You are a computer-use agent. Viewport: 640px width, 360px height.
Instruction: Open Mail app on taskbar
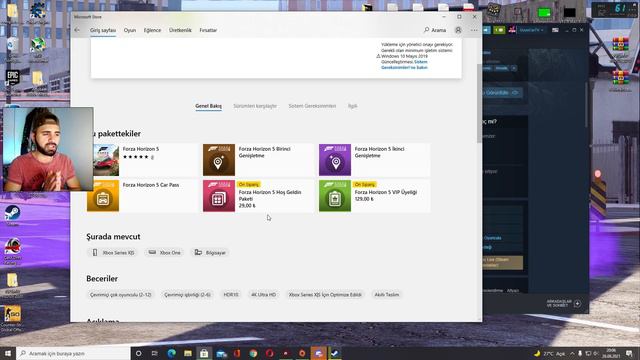tap(221, 353)
